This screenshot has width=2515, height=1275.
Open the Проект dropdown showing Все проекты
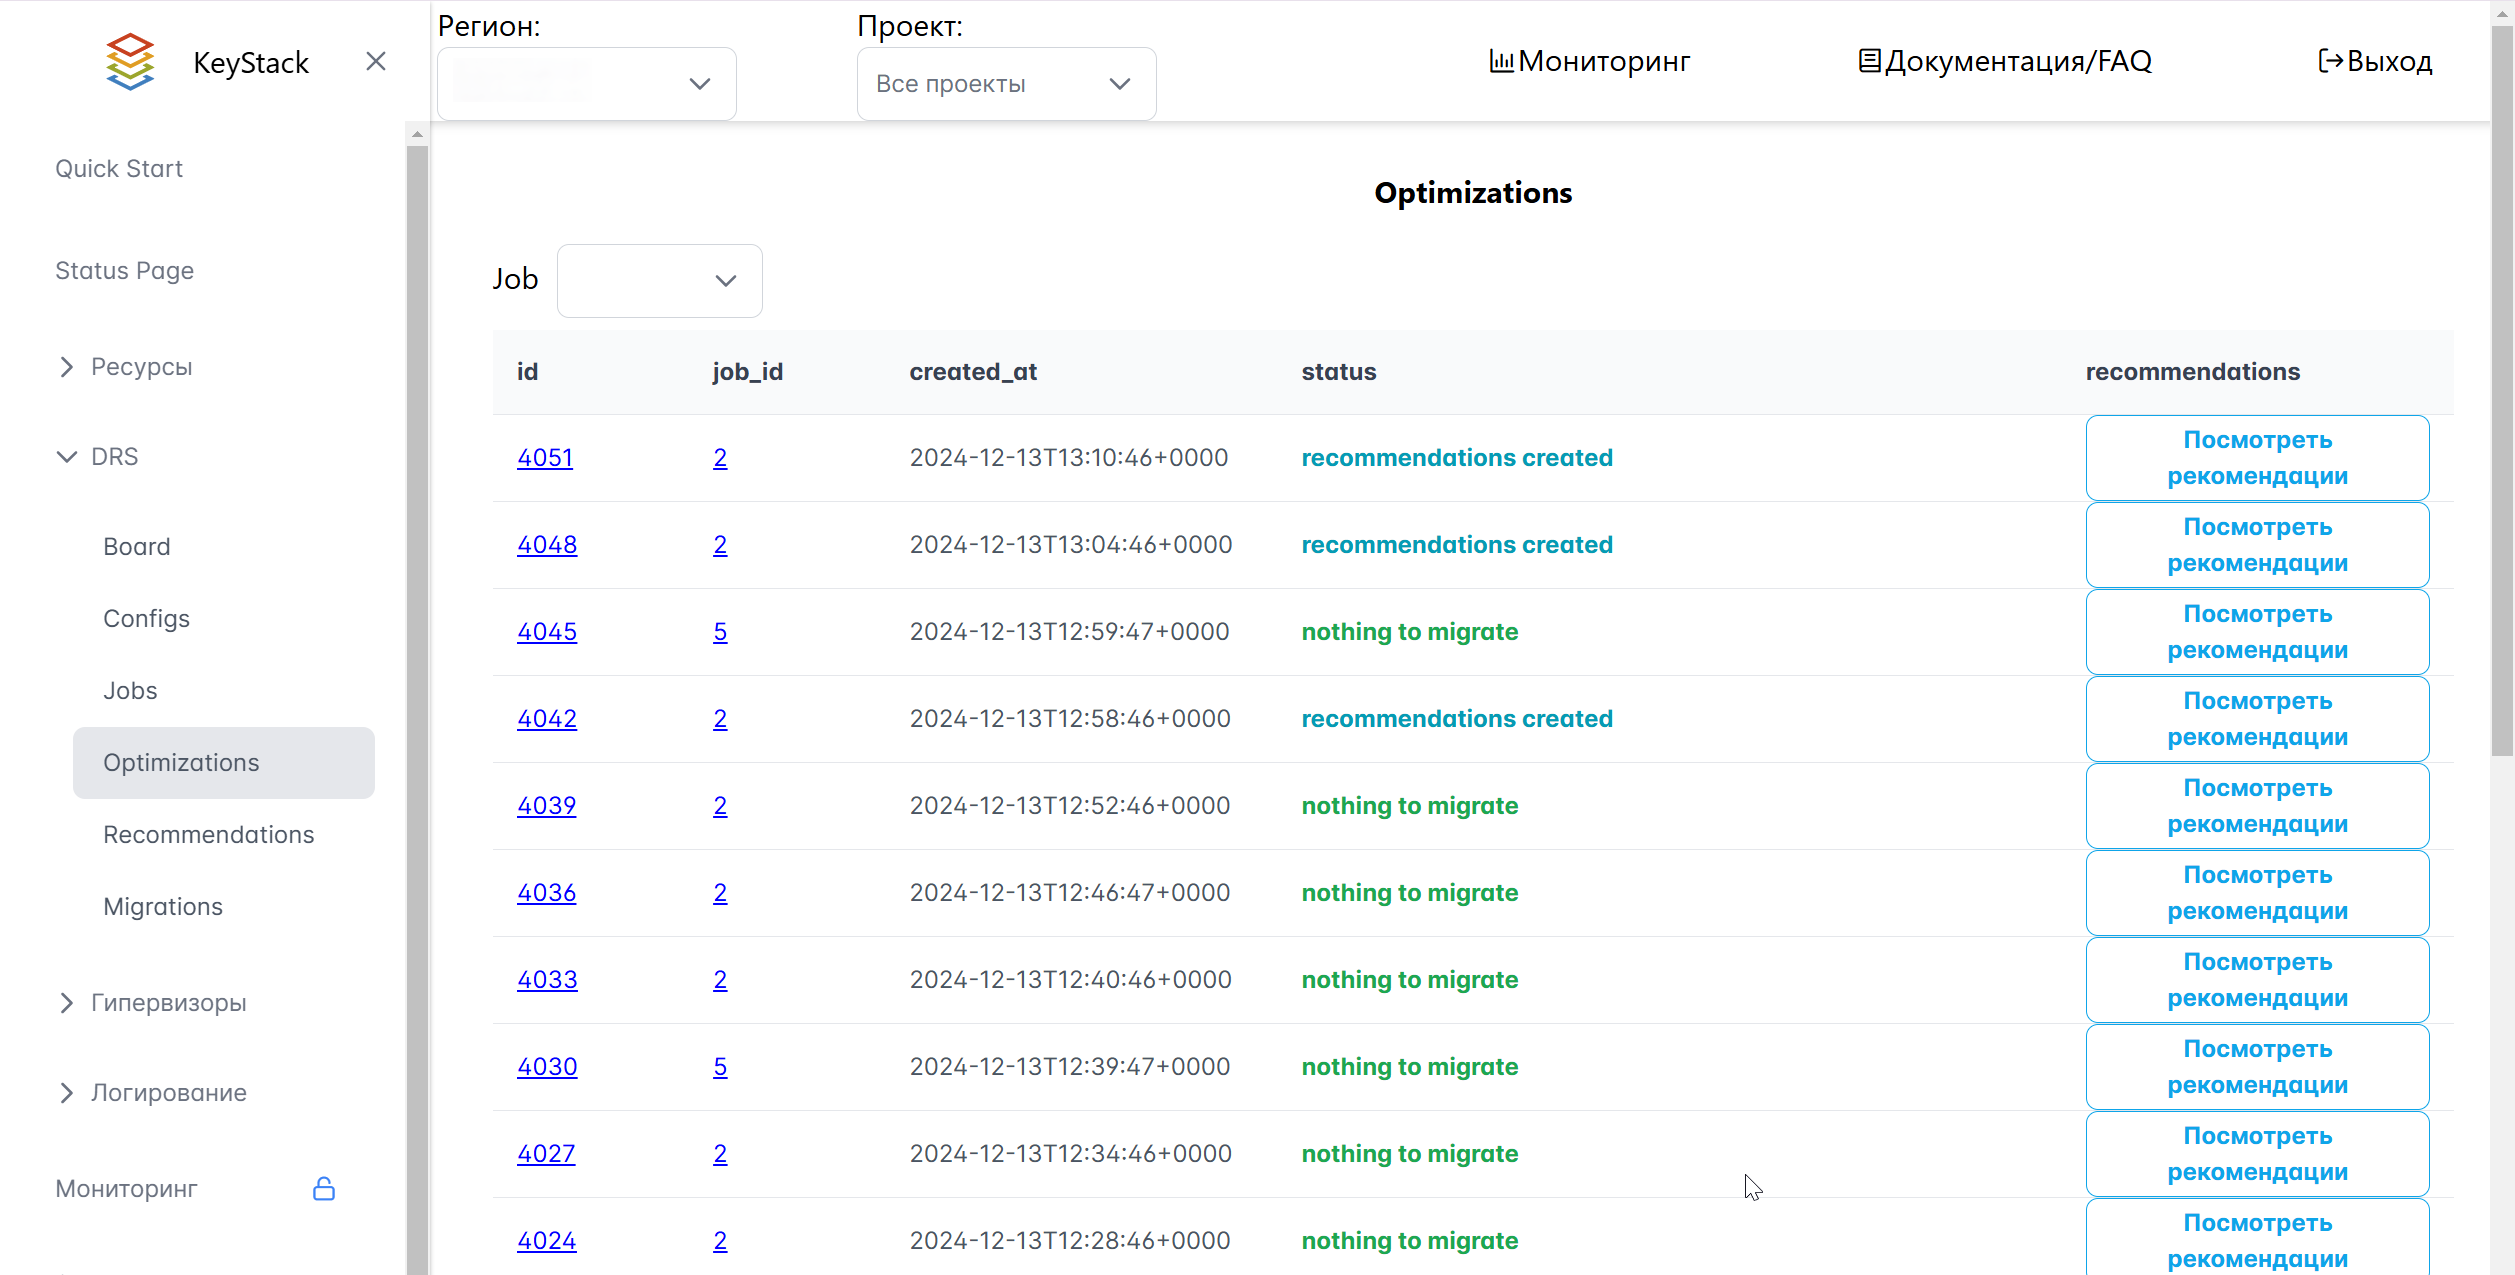(1006, 84)
